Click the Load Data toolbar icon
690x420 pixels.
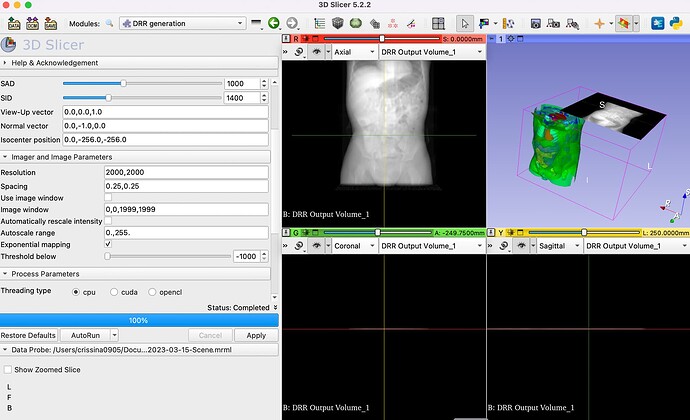12,22
